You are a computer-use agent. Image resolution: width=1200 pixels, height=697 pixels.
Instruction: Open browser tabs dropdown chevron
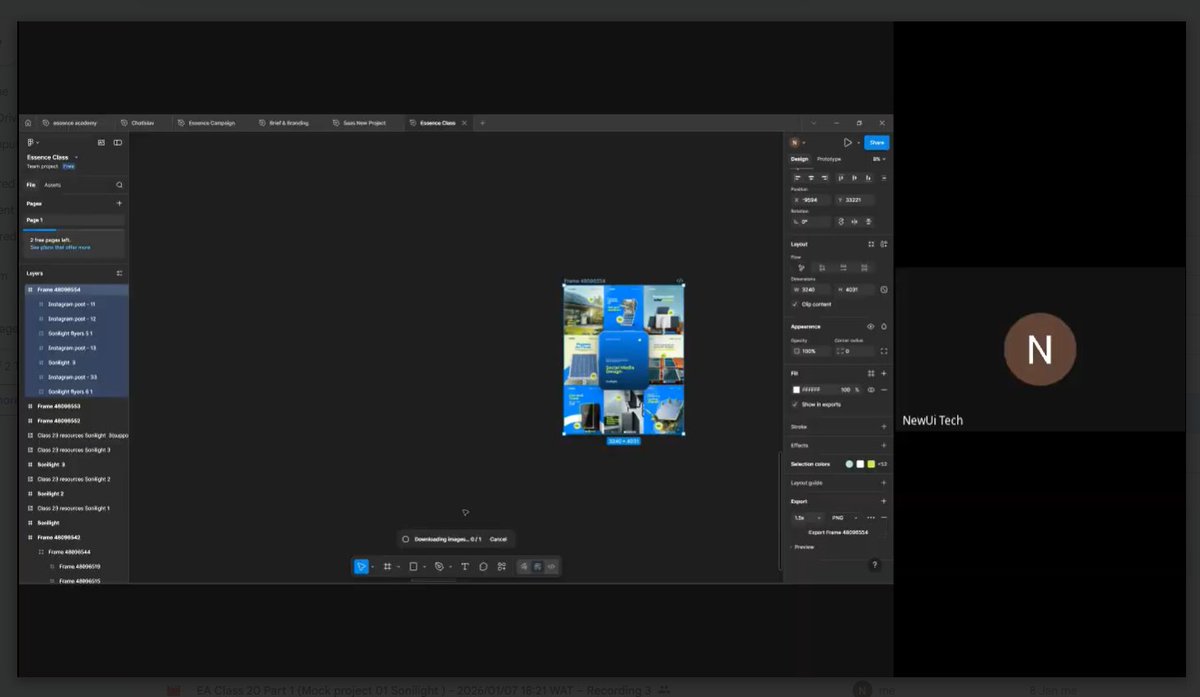813,123
